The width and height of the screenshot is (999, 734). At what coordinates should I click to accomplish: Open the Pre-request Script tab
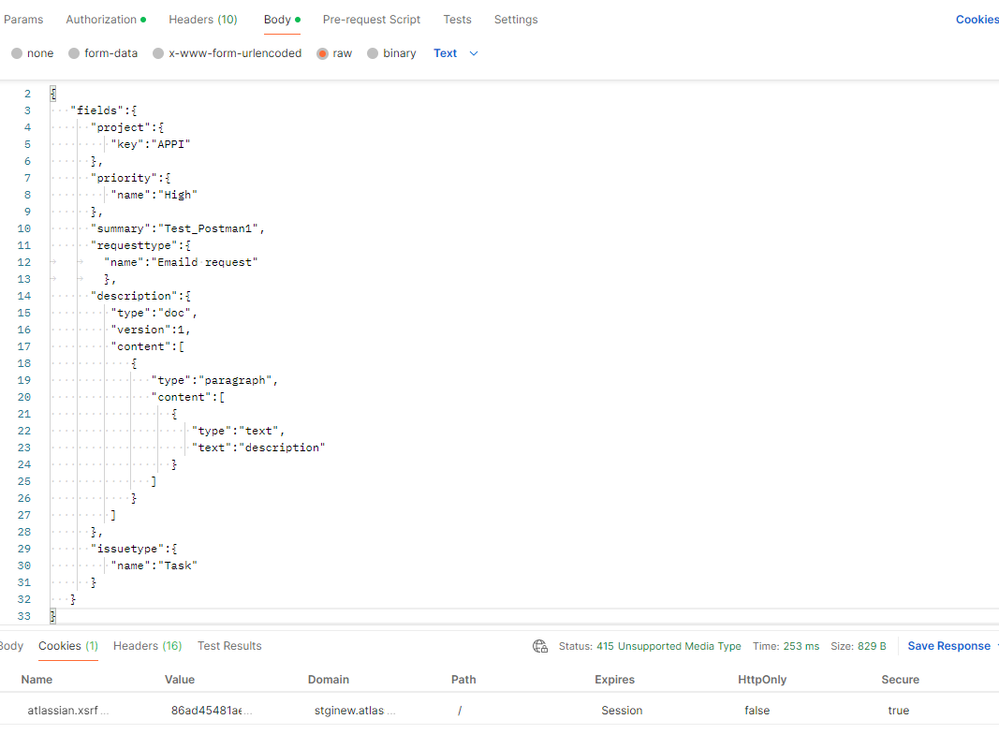click(x=371, y=19)
